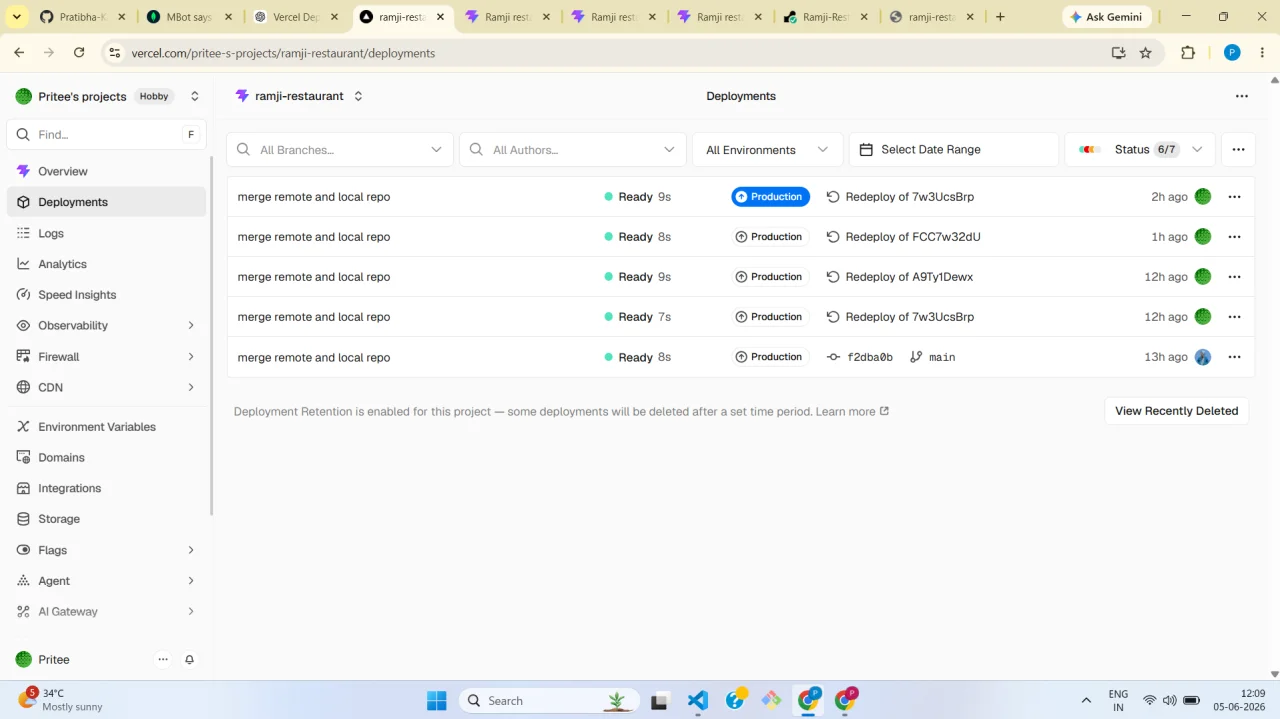Click the f2dba0b commit hash
The height and width of the screenshot is (719, 1280).
[x=870, y=357]
